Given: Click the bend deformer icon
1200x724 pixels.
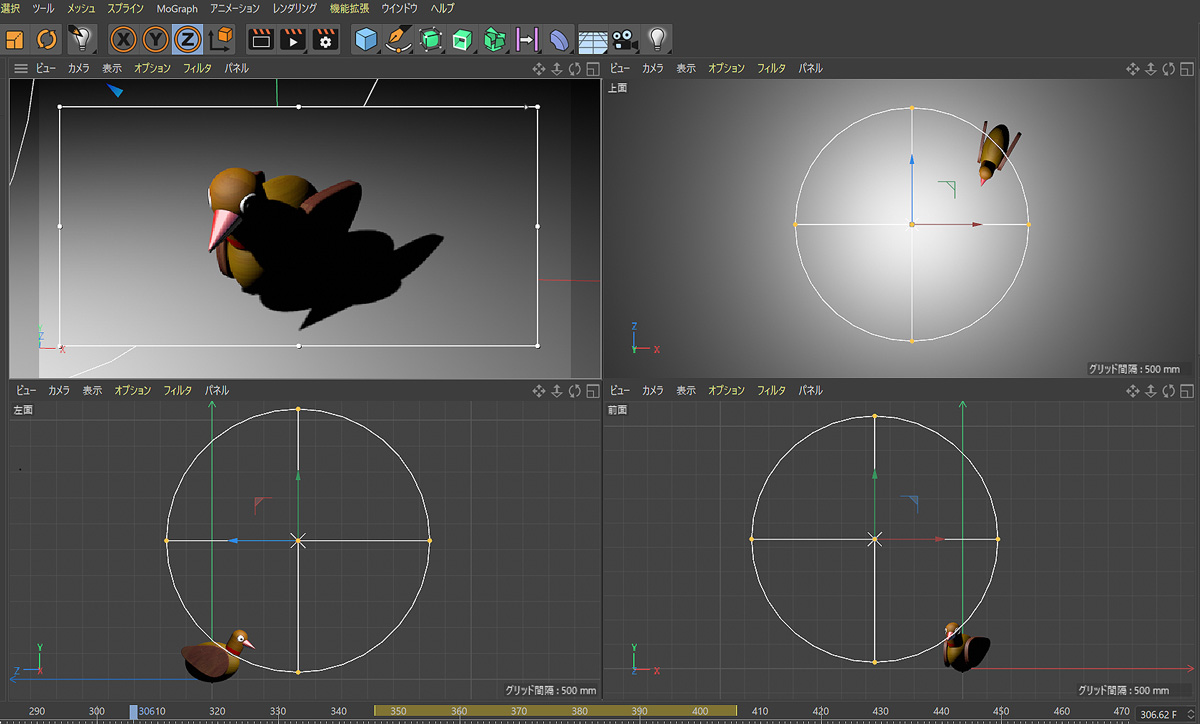Looking at the screenshot, I should (560, 39).
